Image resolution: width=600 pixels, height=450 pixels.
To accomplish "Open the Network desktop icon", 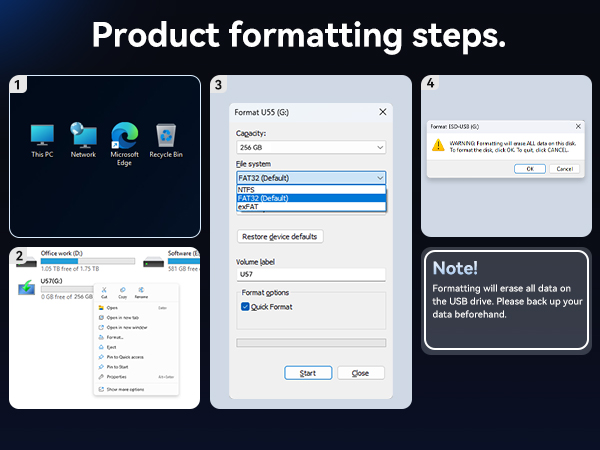I will [x=83, y=140].
